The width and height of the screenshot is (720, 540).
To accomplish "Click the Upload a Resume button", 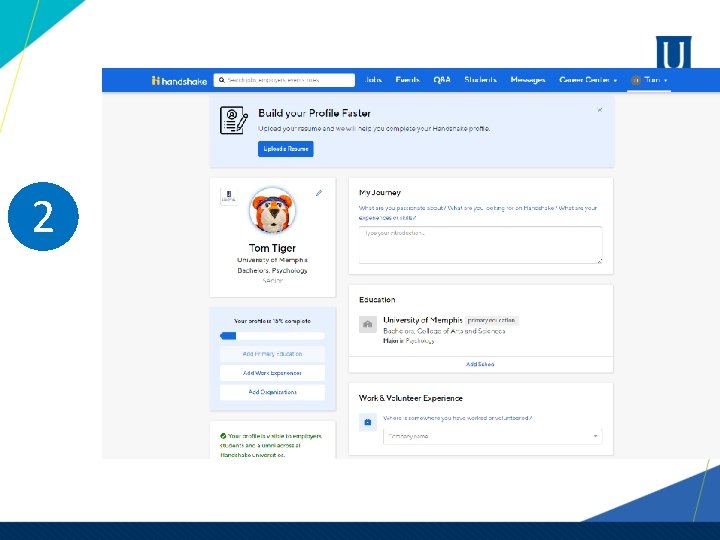I will [286, 149].
